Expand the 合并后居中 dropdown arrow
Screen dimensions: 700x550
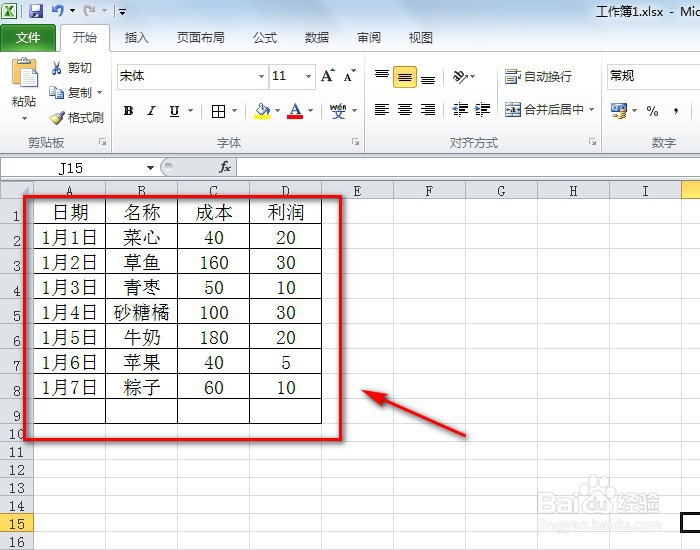tap(592, 109)
